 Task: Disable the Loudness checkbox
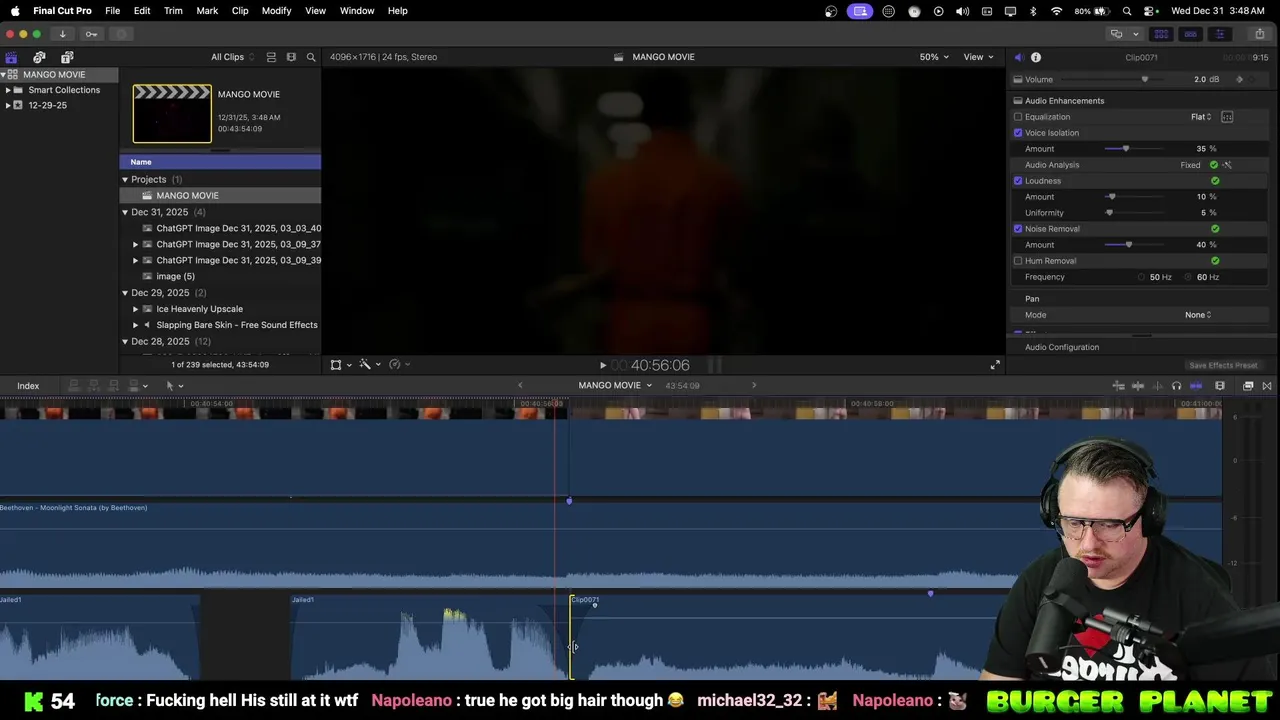1018,181
